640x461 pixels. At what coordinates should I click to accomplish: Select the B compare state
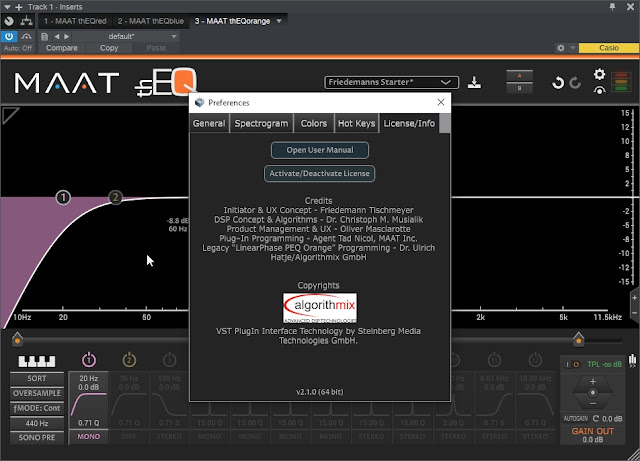pos(519,88)
